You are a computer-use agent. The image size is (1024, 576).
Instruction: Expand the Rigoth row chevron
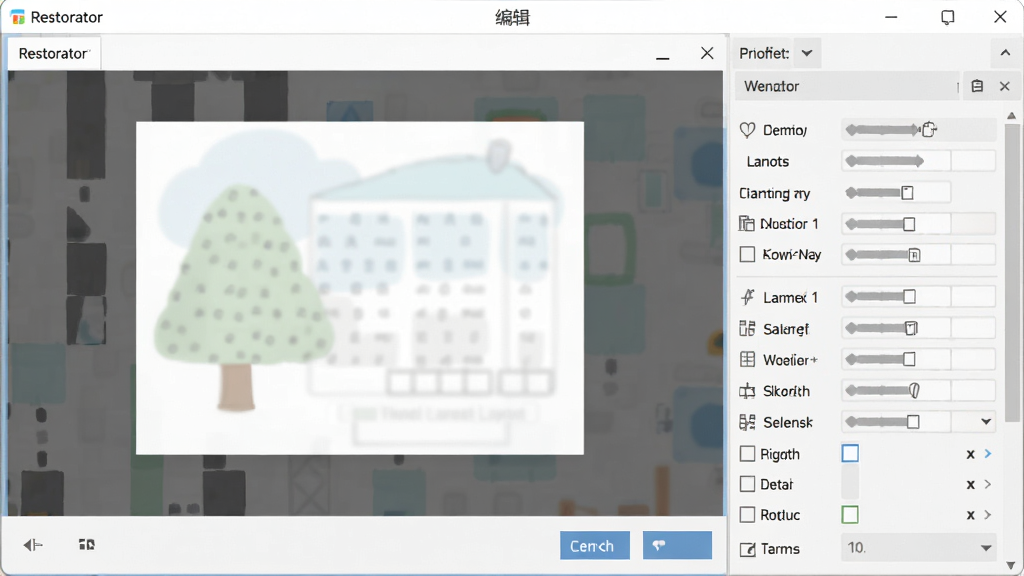click(988, 453)
